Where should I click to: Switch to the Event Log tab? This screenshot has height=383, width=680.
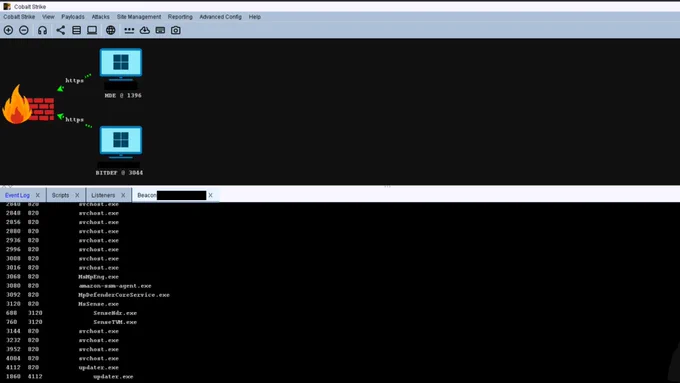tap(17, 195)
